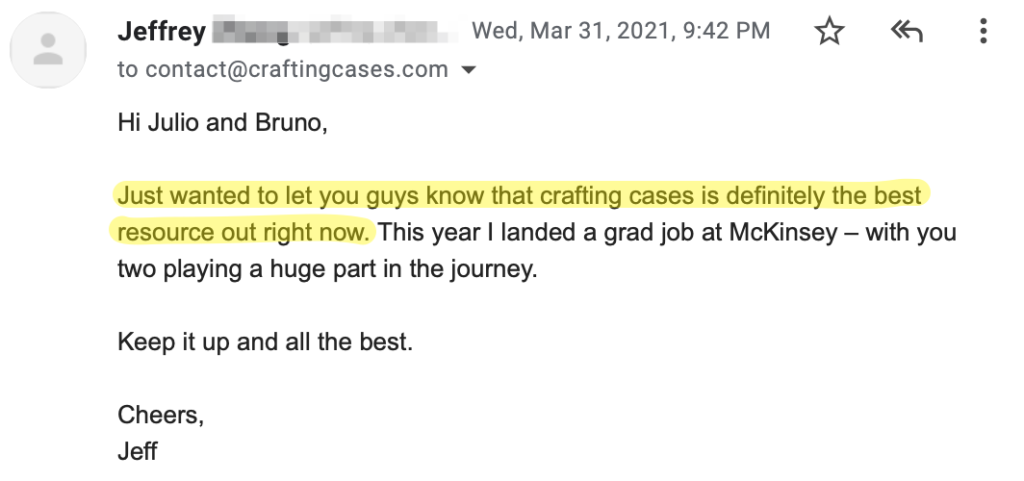The height and width of the screenshot is (481, 1024).
Task: Click the sender's gray avatar picture
Action: point(48,50)
